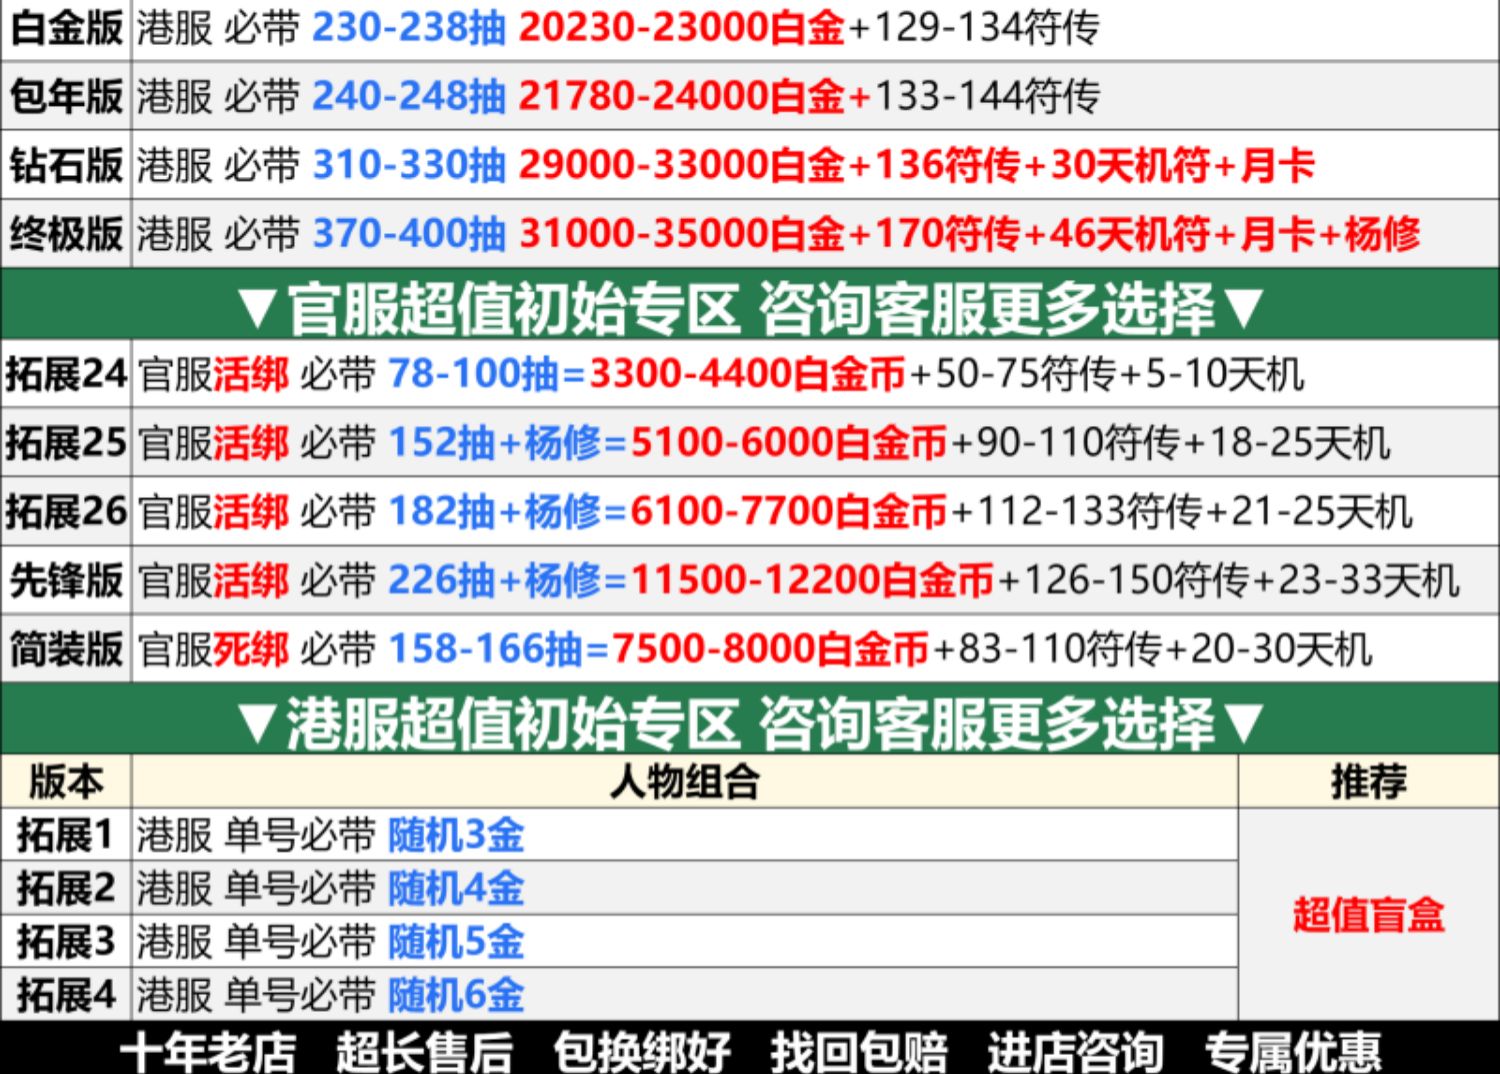Open the red 超值盲盒 recommendation
The image size is (1500, 1074).
point(1368,915)
